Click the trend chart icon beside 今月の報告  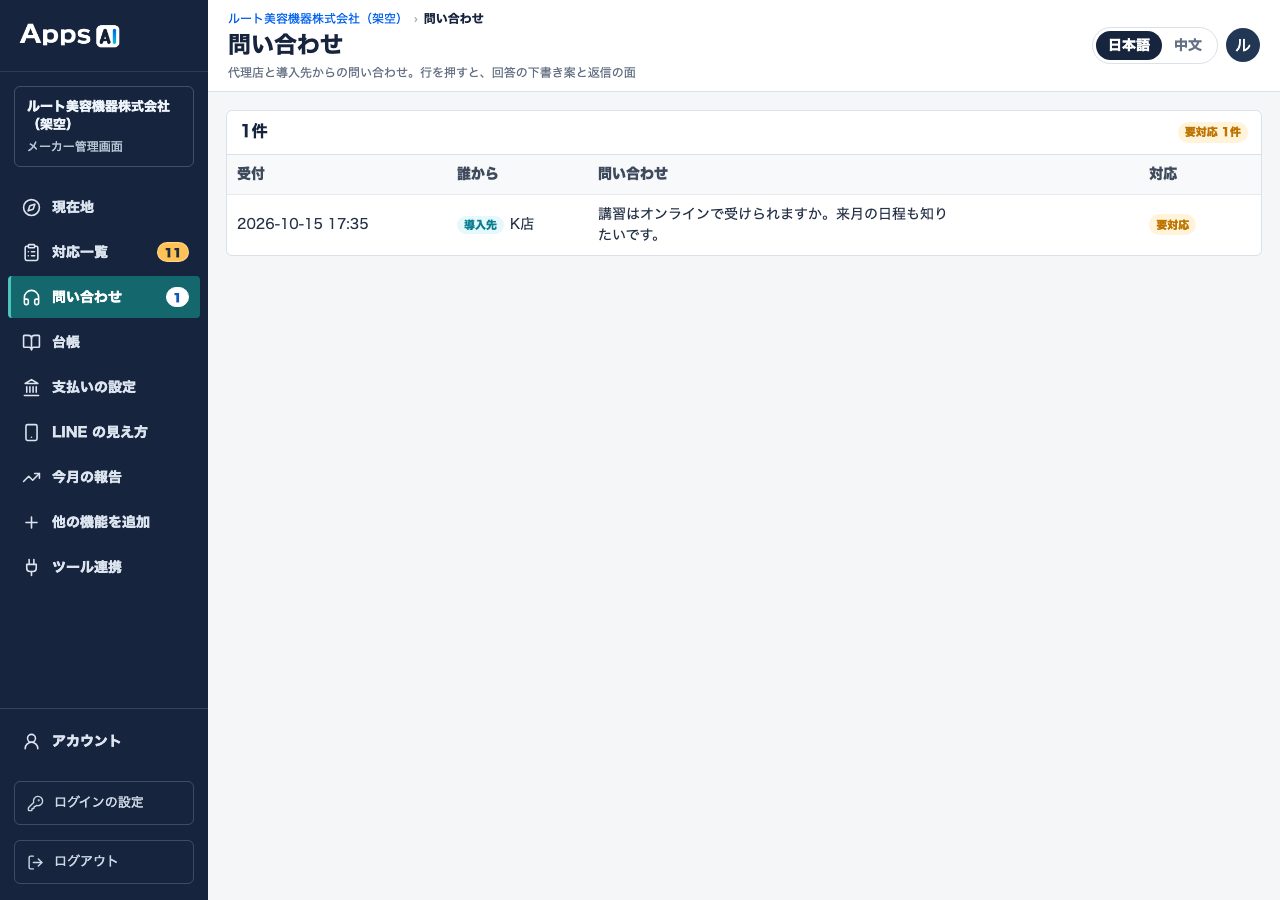coord(31,477)
